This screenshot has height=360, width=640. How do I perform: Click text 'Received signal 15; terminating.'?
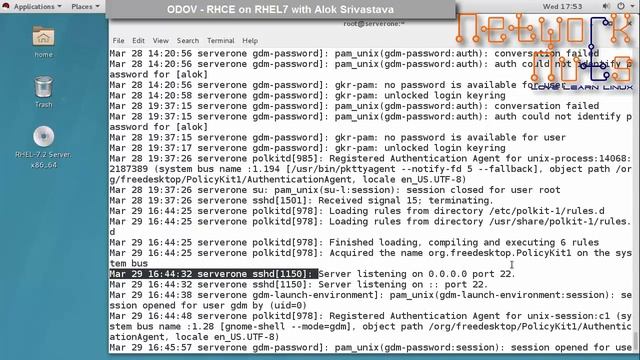[x=406, y=200]
